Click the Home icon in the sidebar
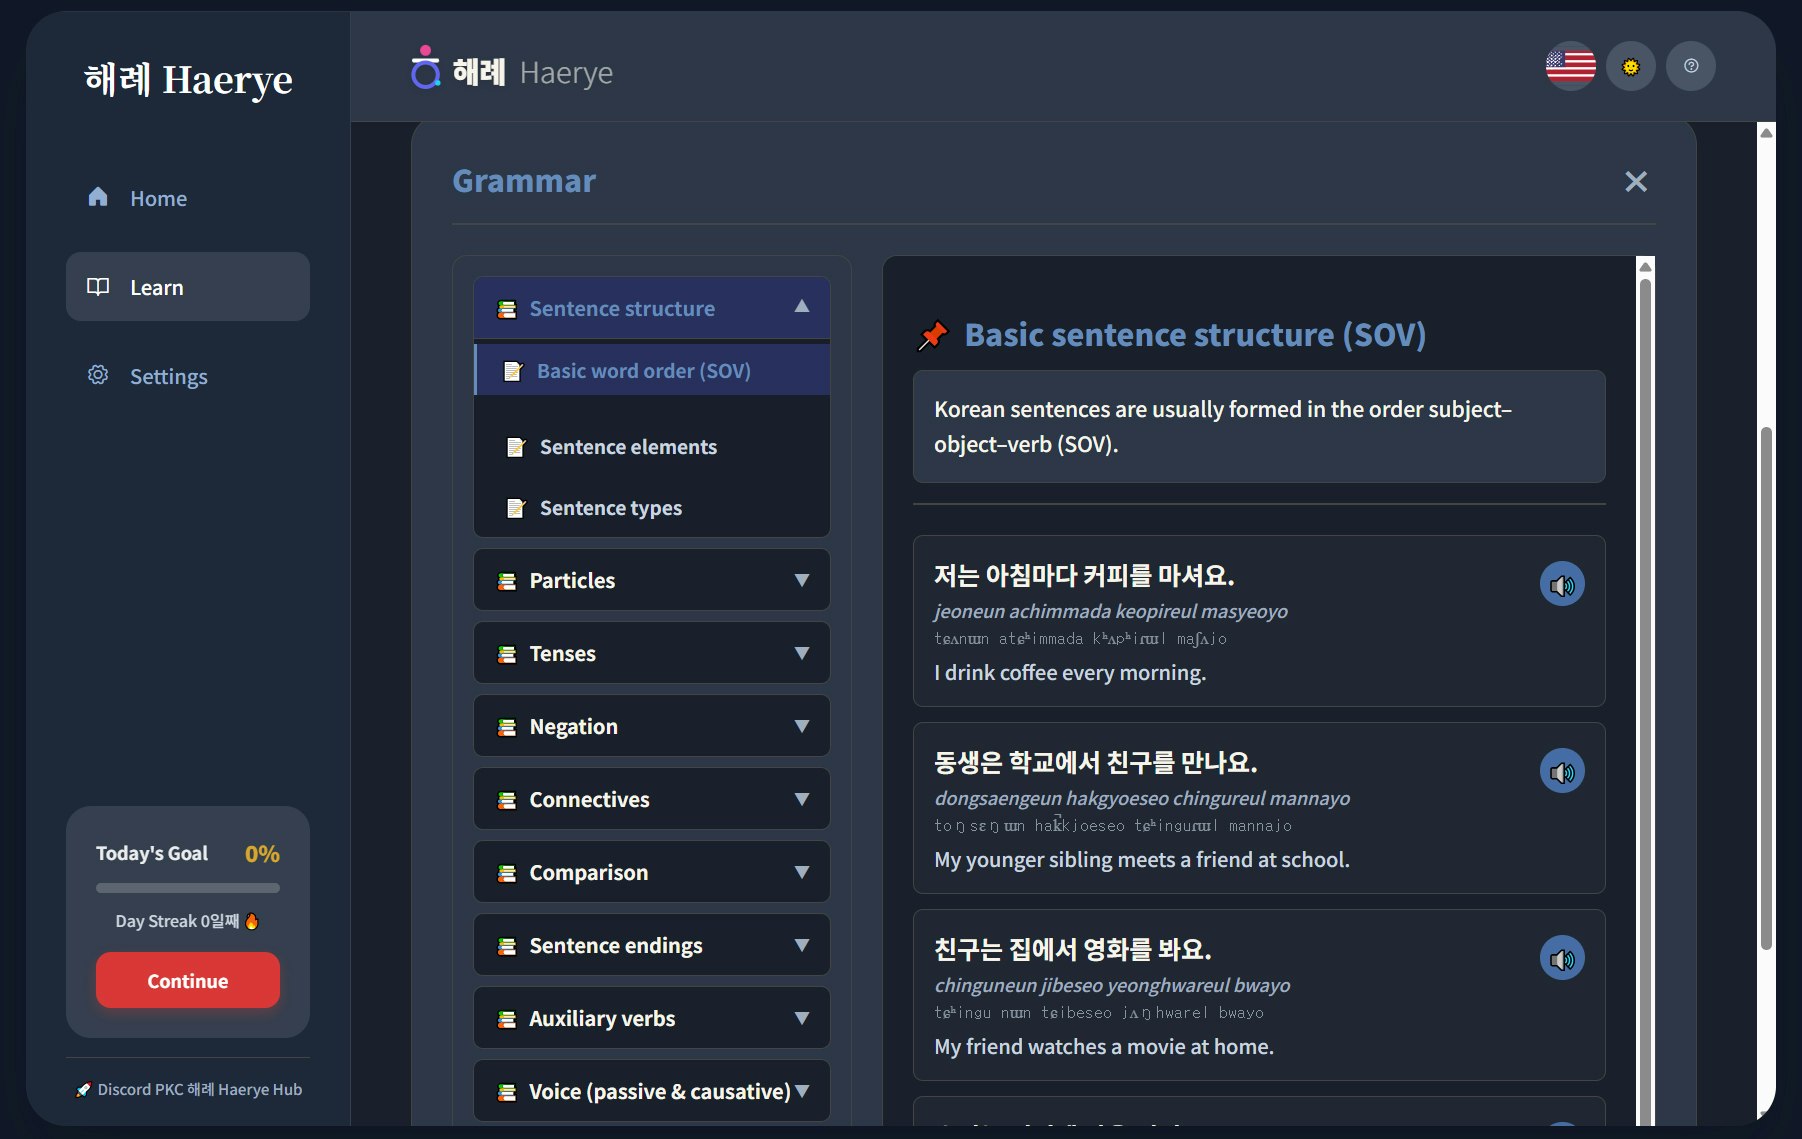This screenshot has height=1139, width=1802. 98,197
